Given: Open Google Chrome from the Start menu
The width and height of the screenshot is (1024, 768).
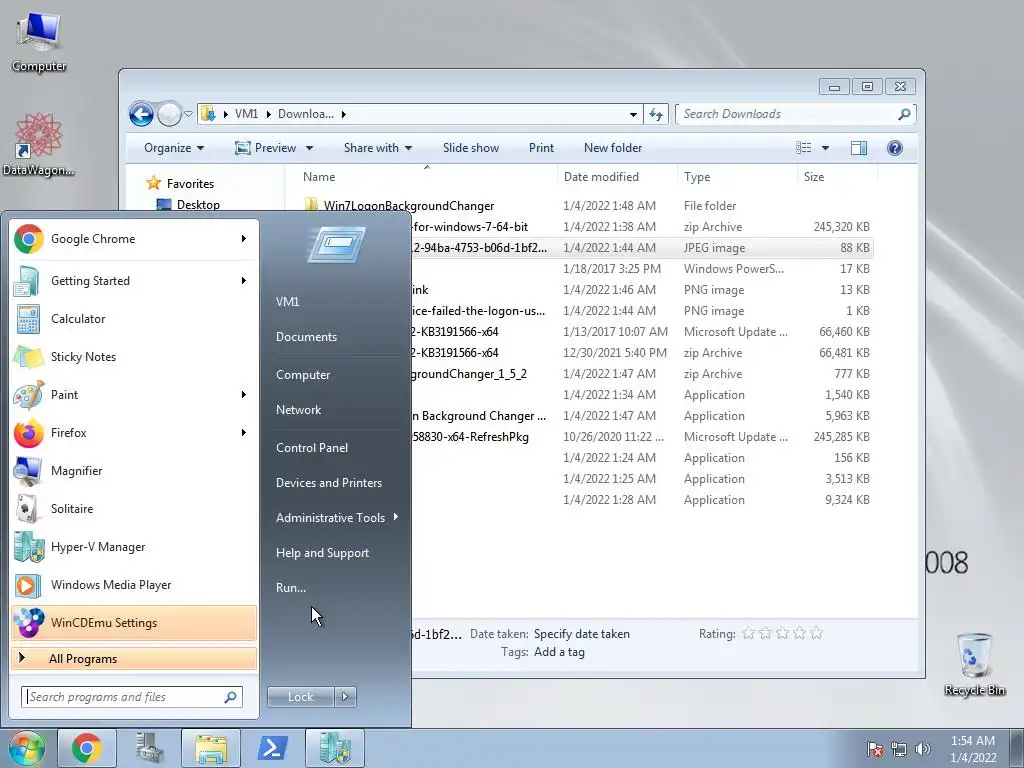Looking at the screenshot, I should click(x=134, y=239).
